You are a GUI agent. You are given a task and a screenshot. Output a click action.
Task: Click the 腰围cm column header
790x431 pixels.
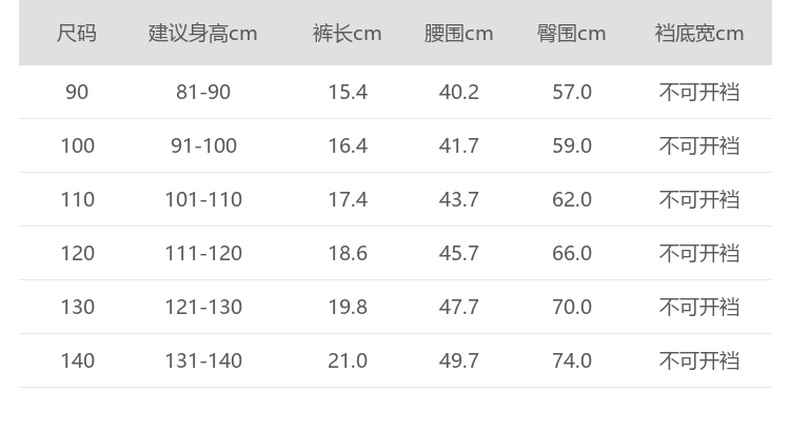[x=459, y=33]
